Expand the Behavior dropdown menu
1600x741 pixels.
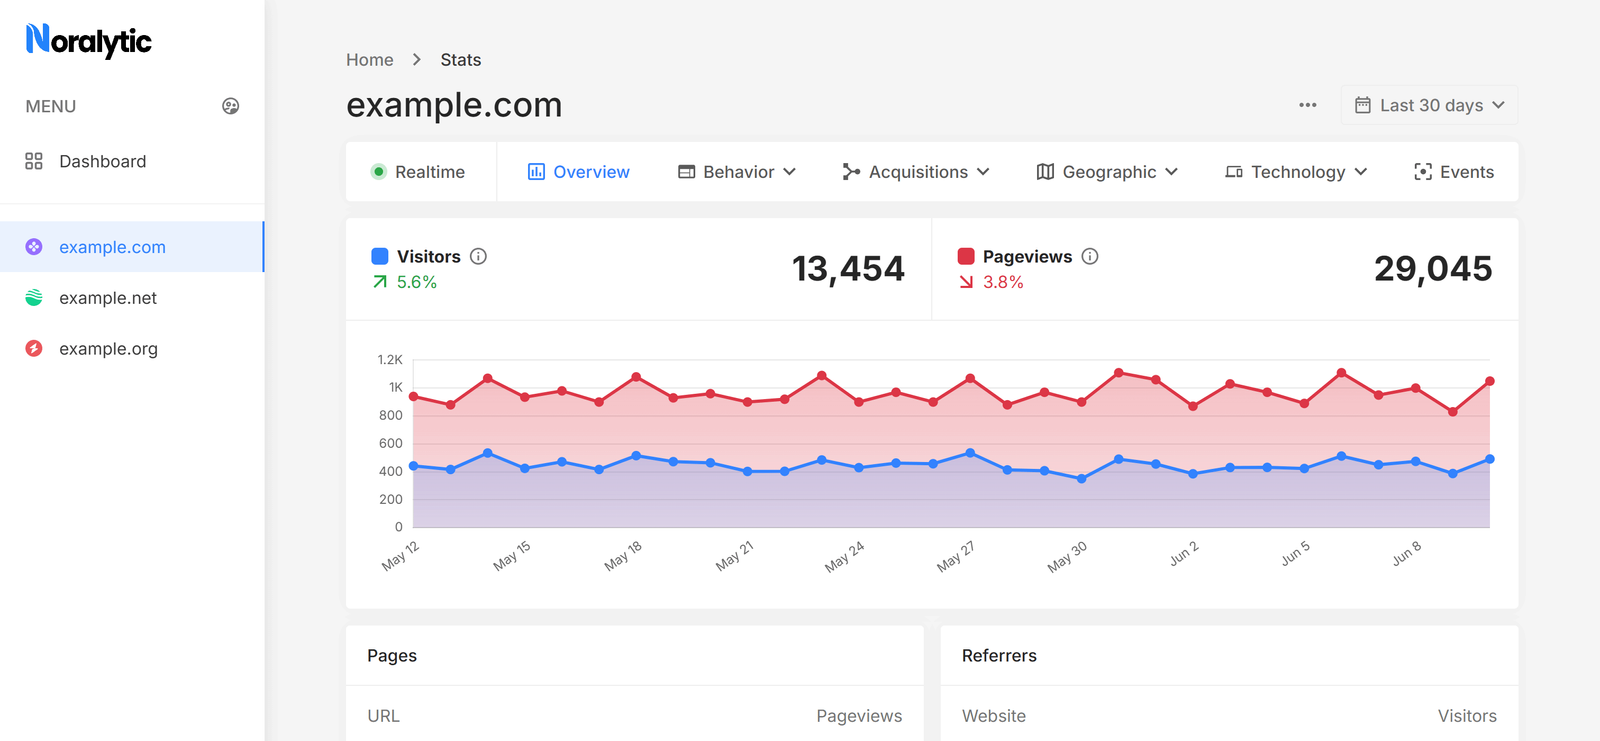point(737,172)
